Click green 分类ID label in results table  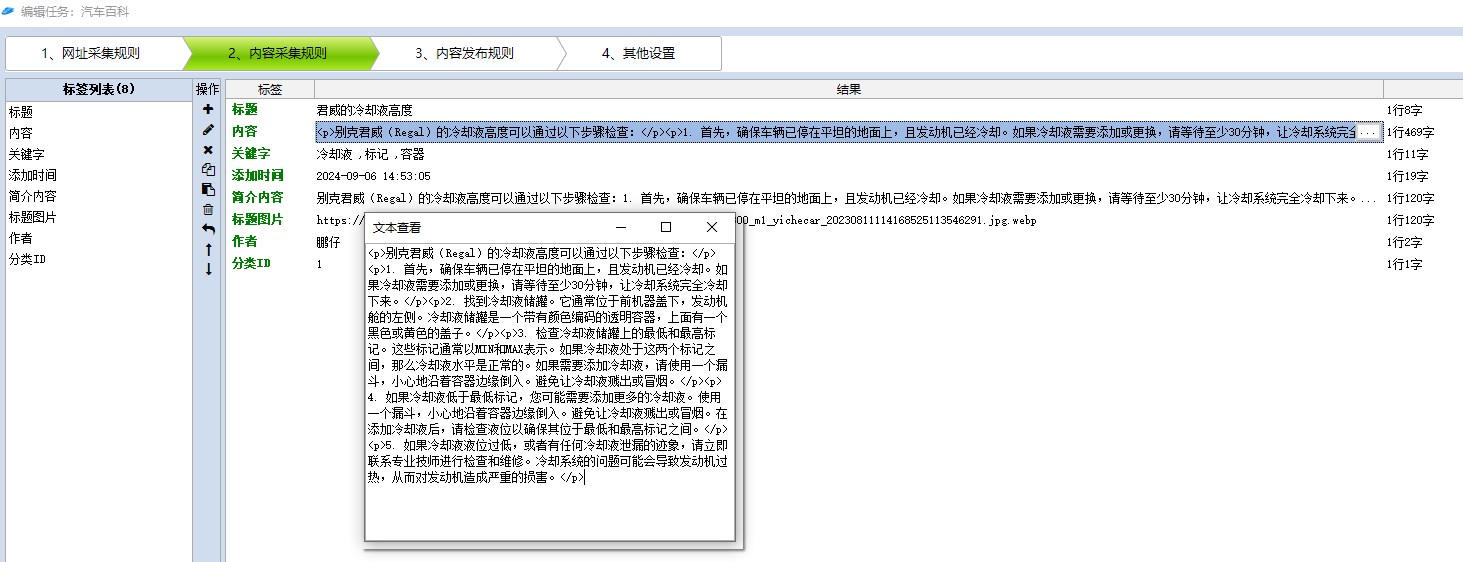[252, 264]
